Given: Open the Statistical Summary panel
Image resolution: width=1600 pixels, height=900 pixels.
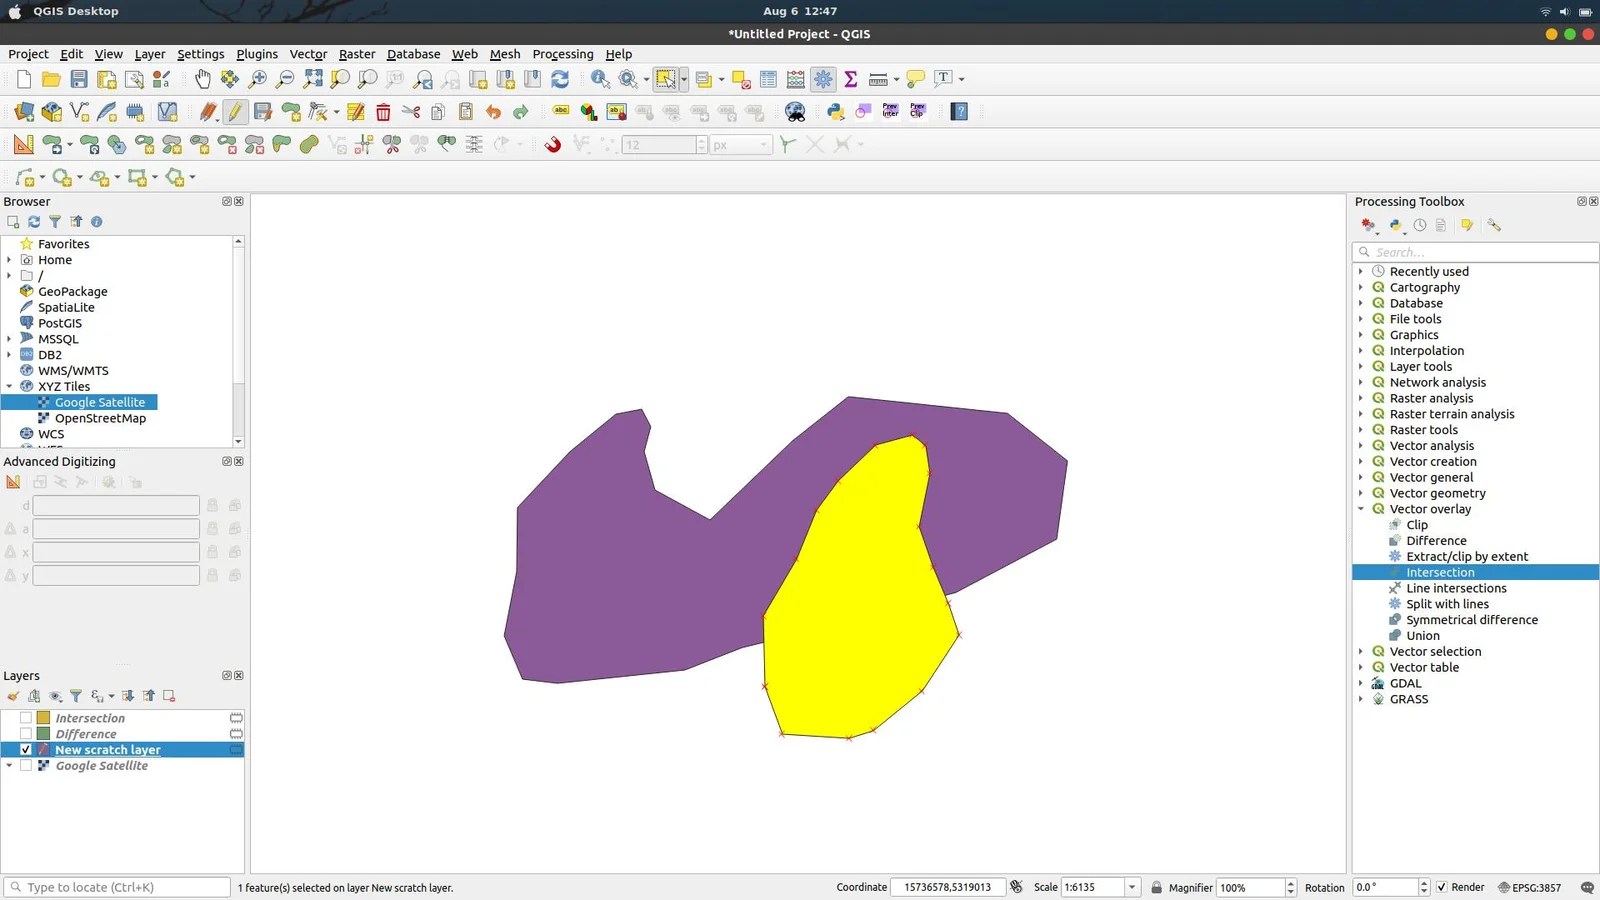Looking at the screenshot, I should point(849,79).
